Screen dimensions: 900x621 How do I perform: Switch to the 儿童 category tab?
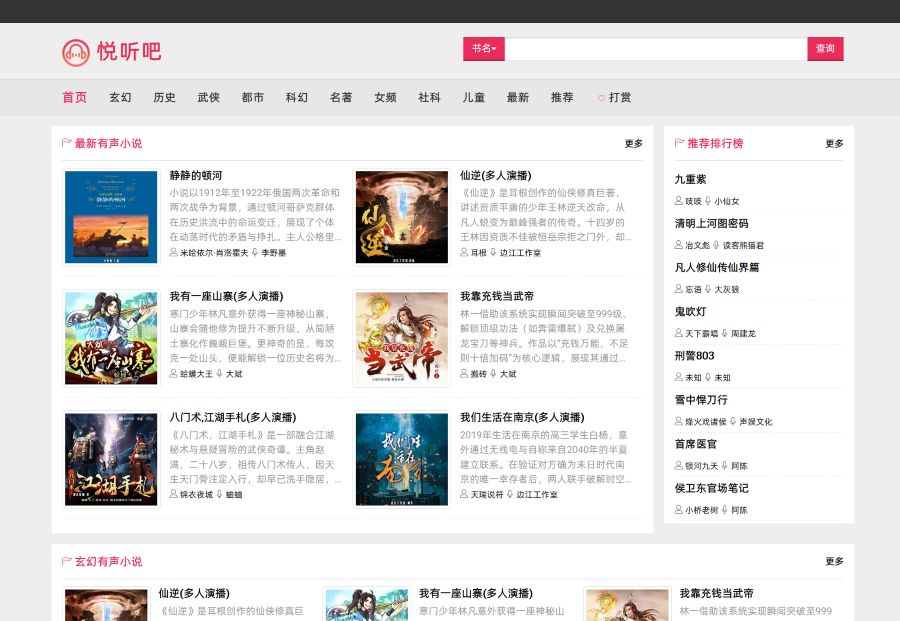tap(473, 98)
